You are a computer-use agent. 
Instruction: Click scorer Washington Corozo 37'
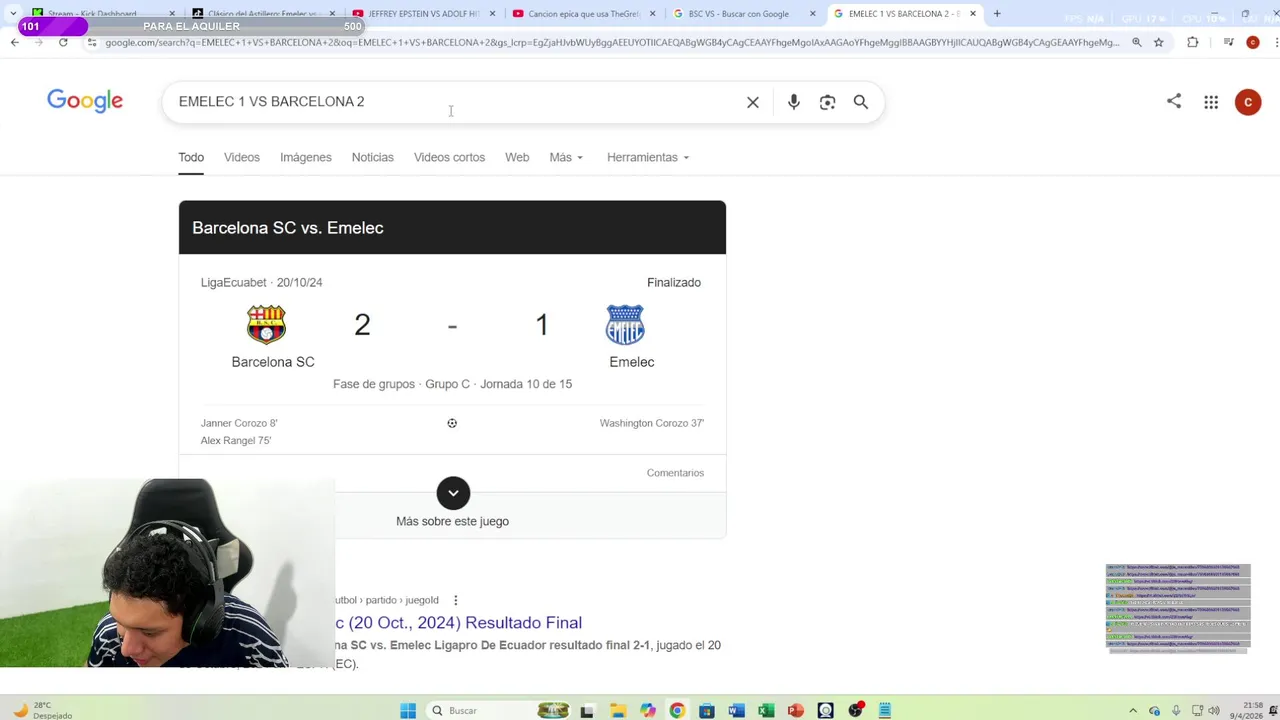tap(652, 423)
